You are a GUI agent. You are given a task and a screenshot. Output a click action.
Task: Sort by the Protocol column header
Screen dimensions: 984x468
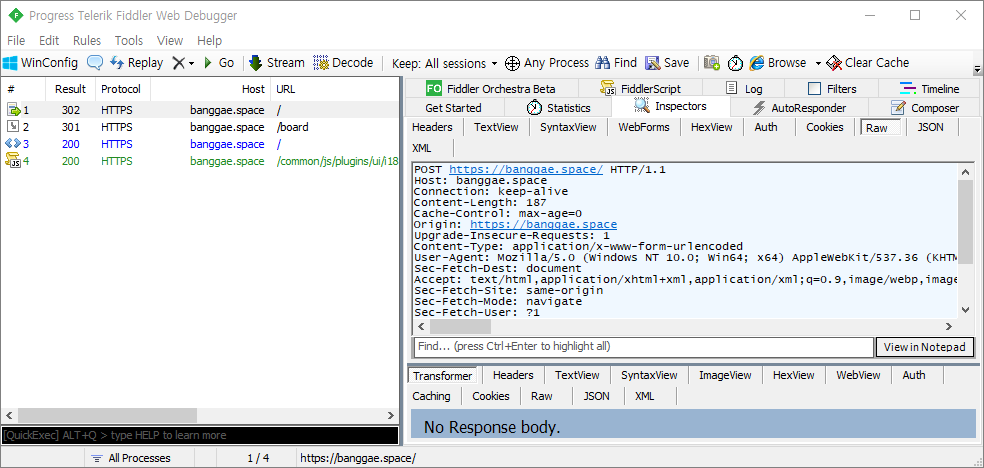tap(122, 89)
